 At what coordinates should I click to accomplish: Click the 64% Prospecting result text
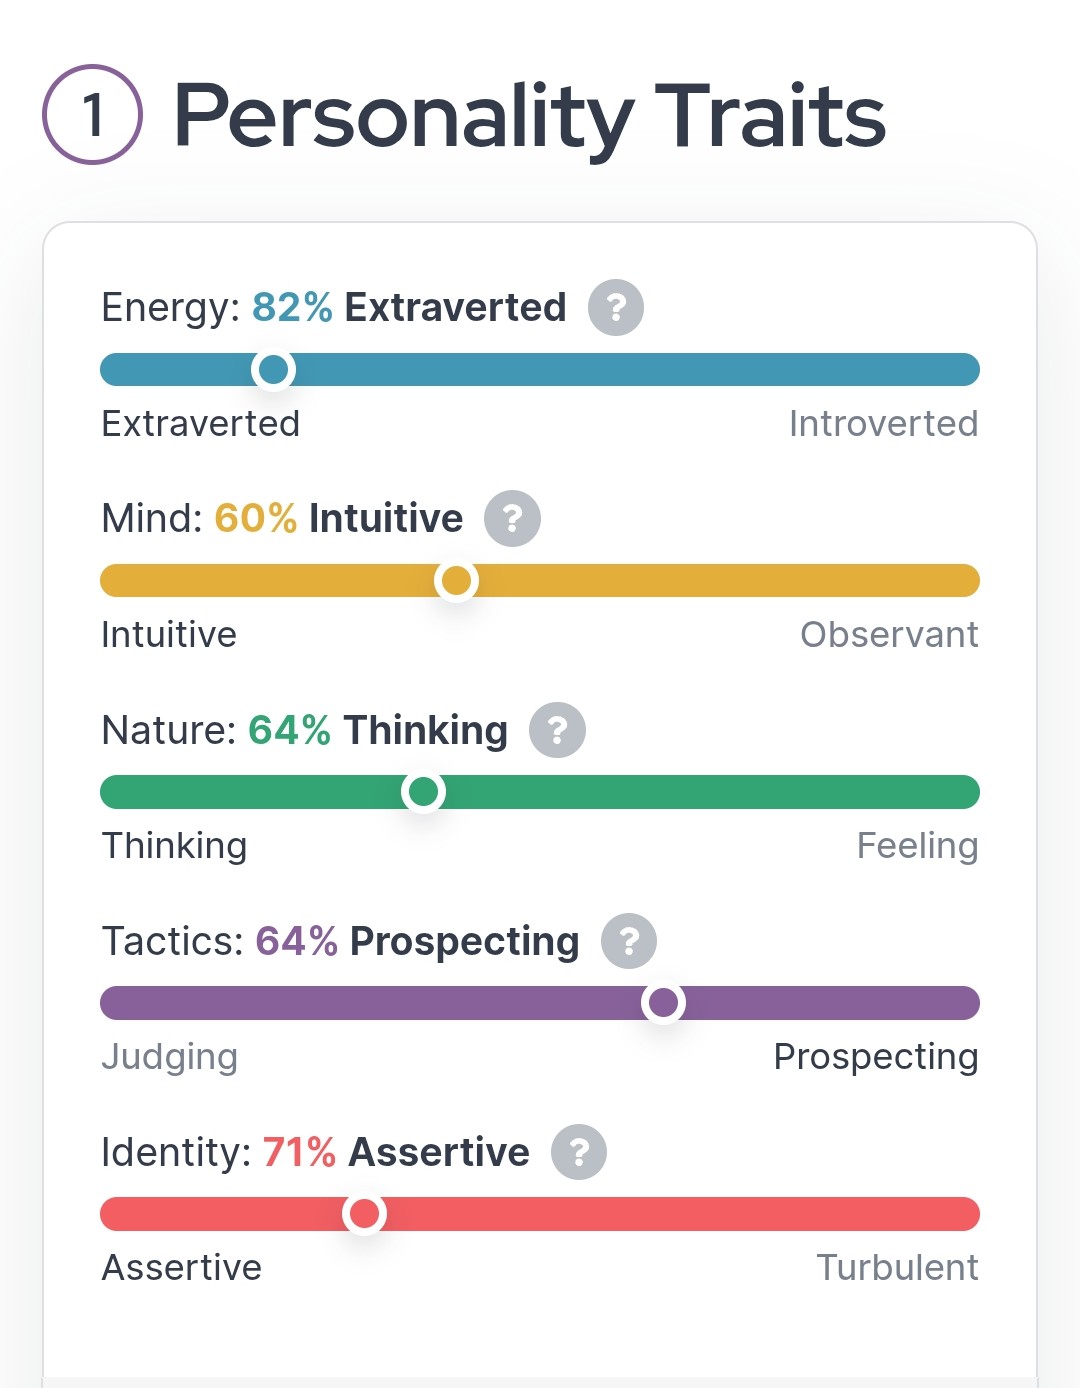(418, 942)
